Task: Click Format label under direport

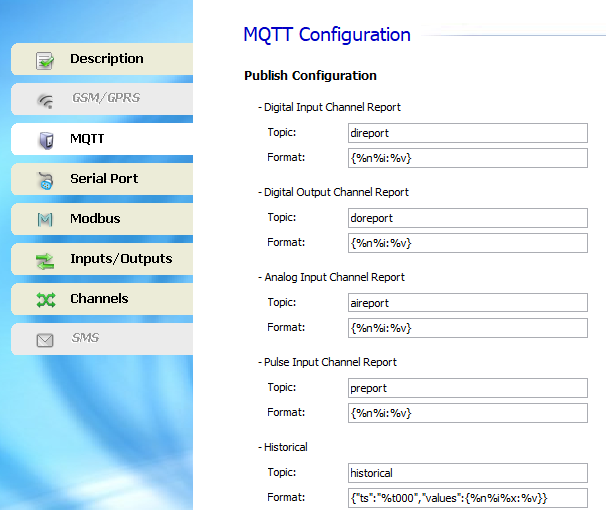Action: pos(286,157)
